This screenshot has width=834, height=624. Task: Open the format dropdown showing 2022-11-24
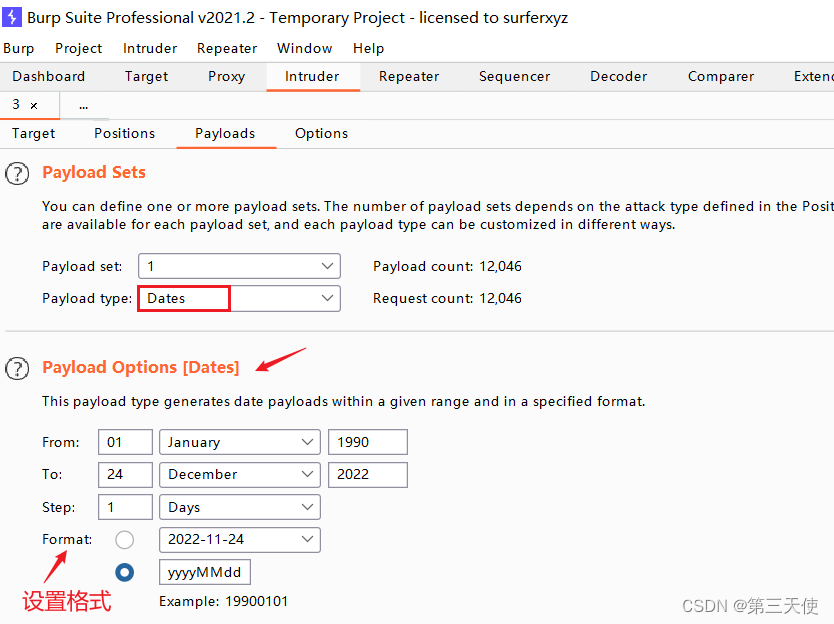coord(240,539)
